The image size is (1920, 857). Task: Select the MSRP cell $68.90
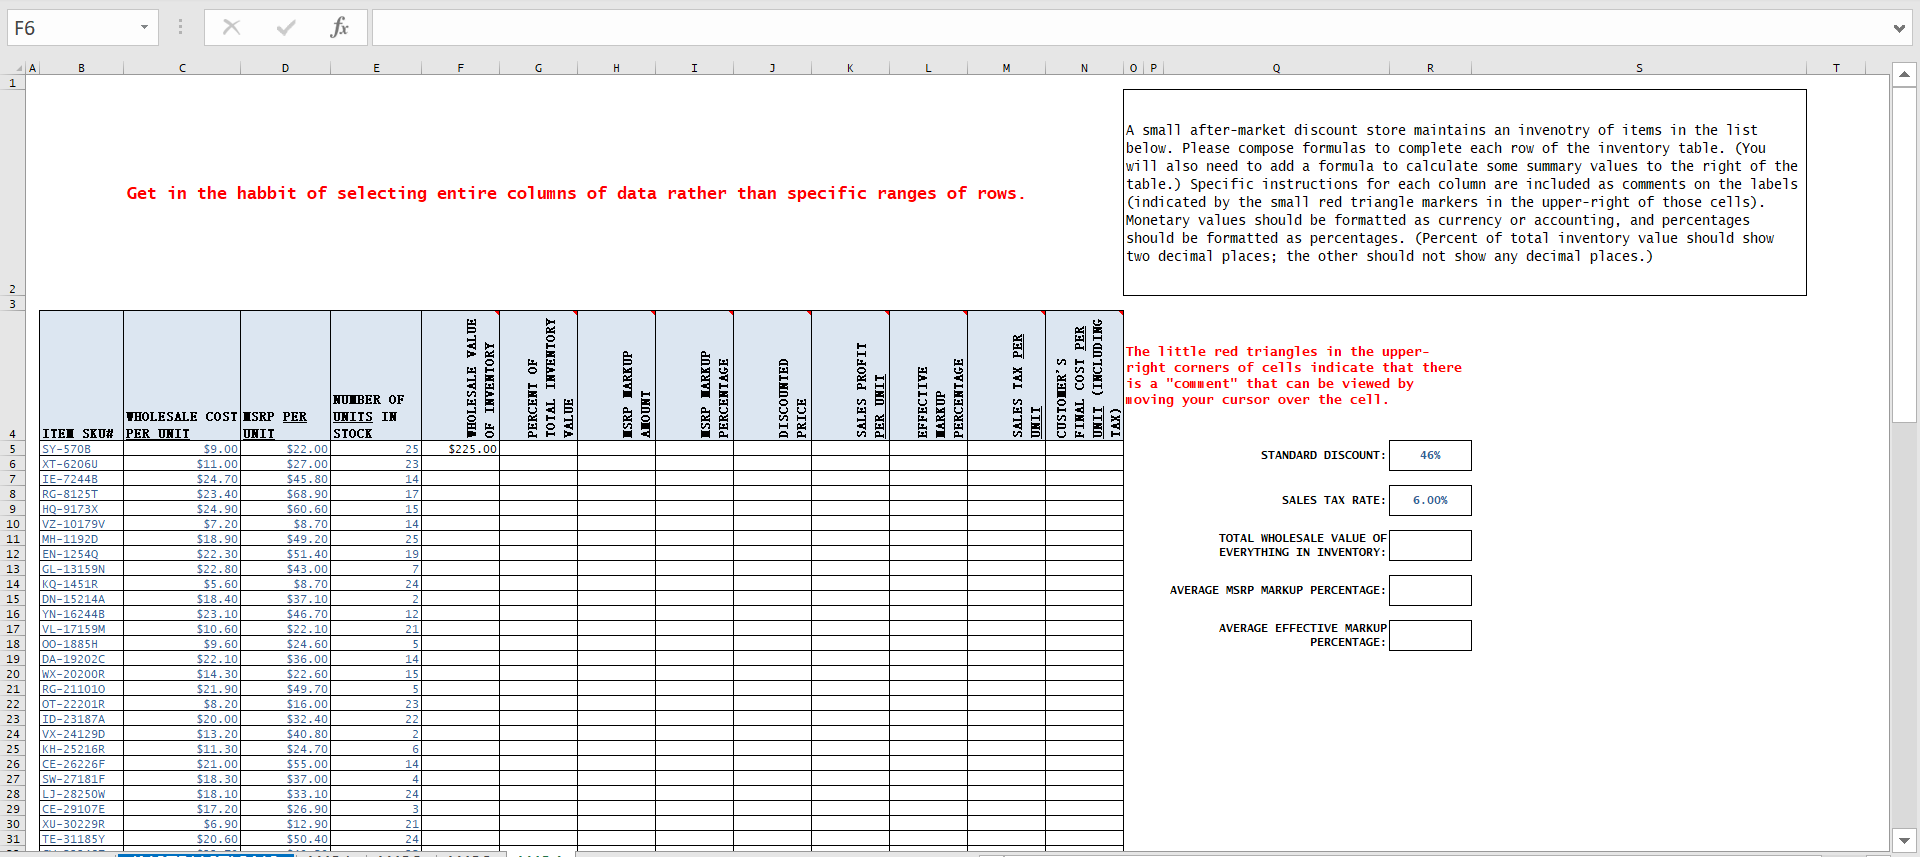point(285,494)
